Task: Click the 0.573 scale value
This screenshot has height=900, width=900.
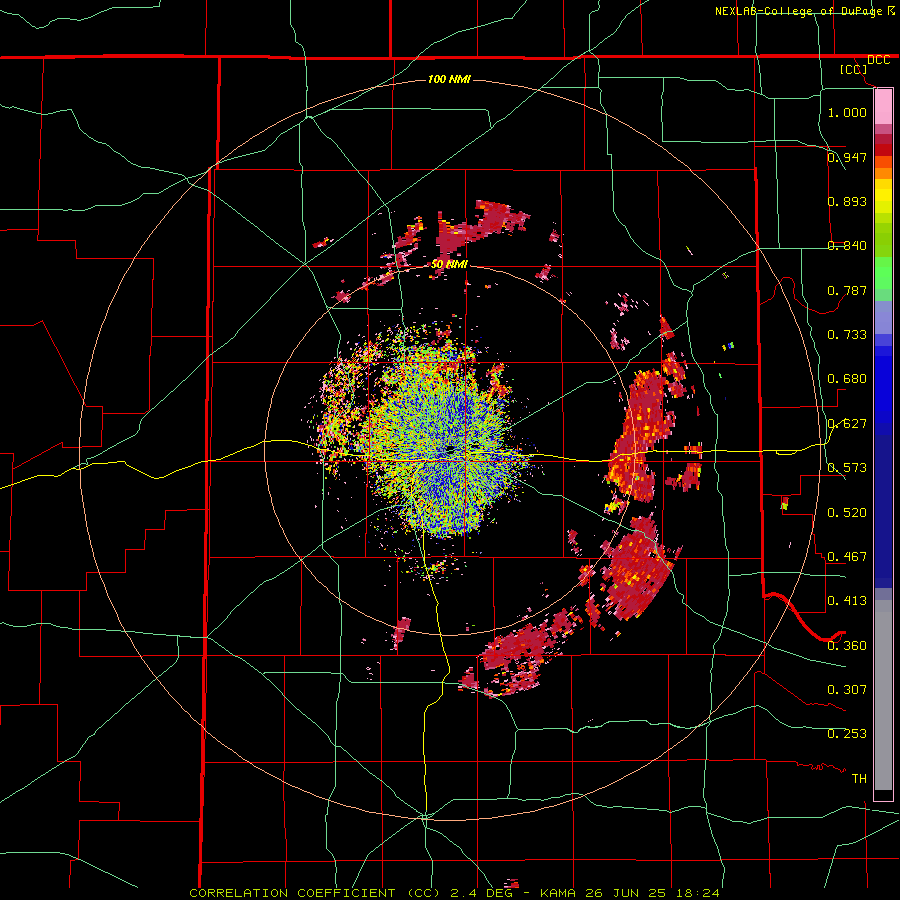Action: [847, 468]
